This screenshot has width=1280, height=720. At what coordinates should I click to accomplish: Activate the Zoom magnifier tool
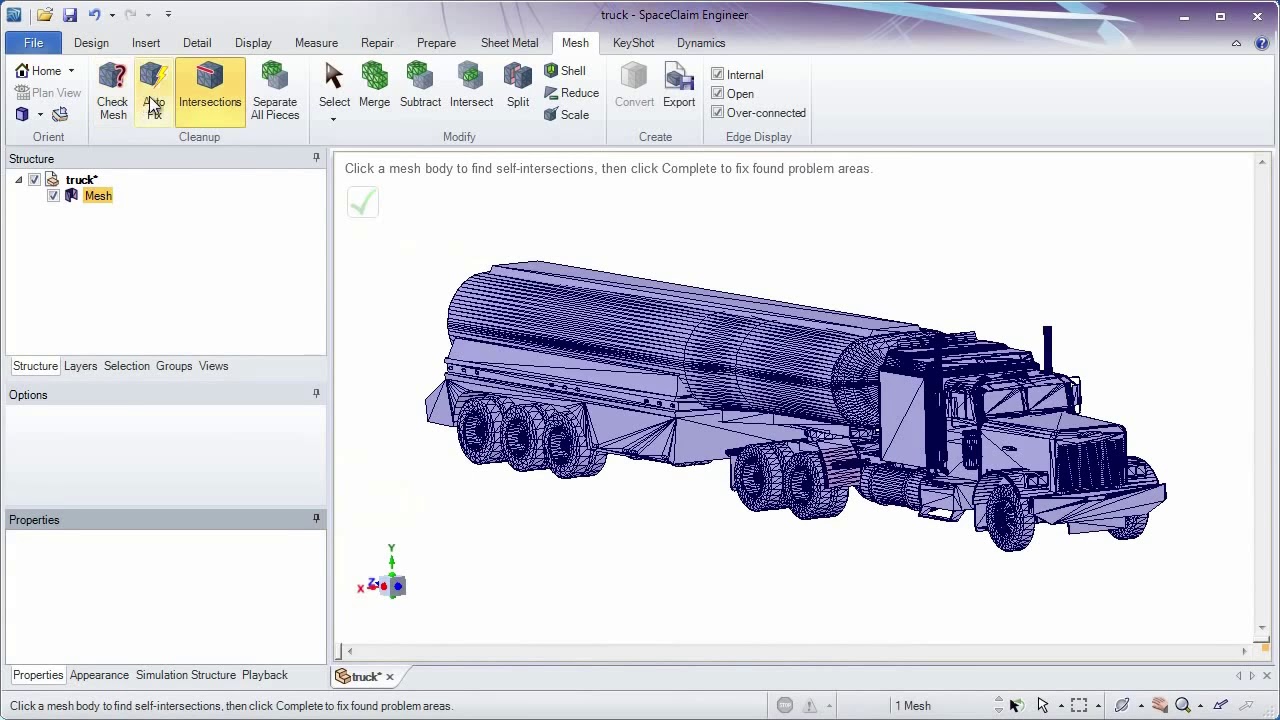1183,705
